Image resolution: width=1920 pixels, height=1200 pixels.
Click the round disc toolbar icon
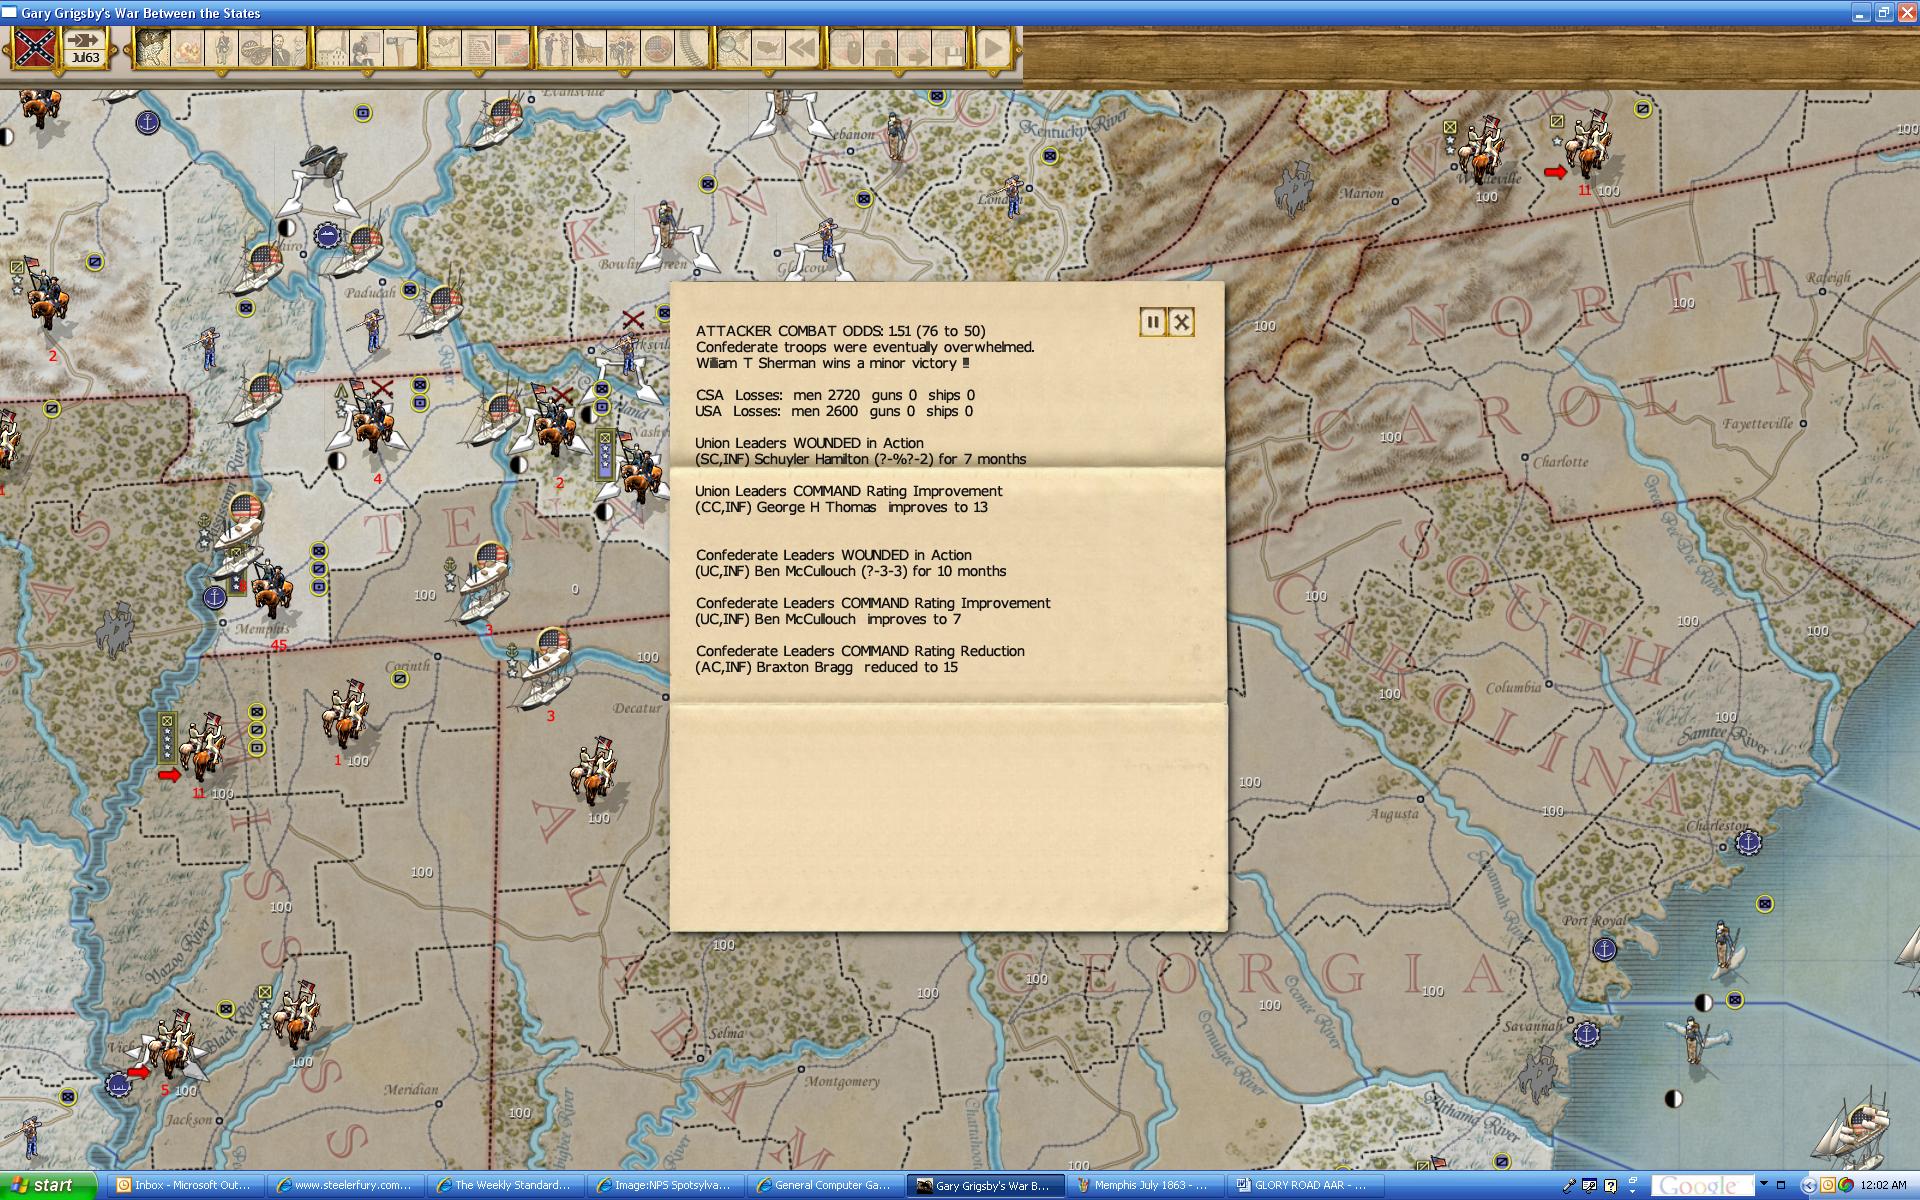pyautogui.click(x=657, y=48)
